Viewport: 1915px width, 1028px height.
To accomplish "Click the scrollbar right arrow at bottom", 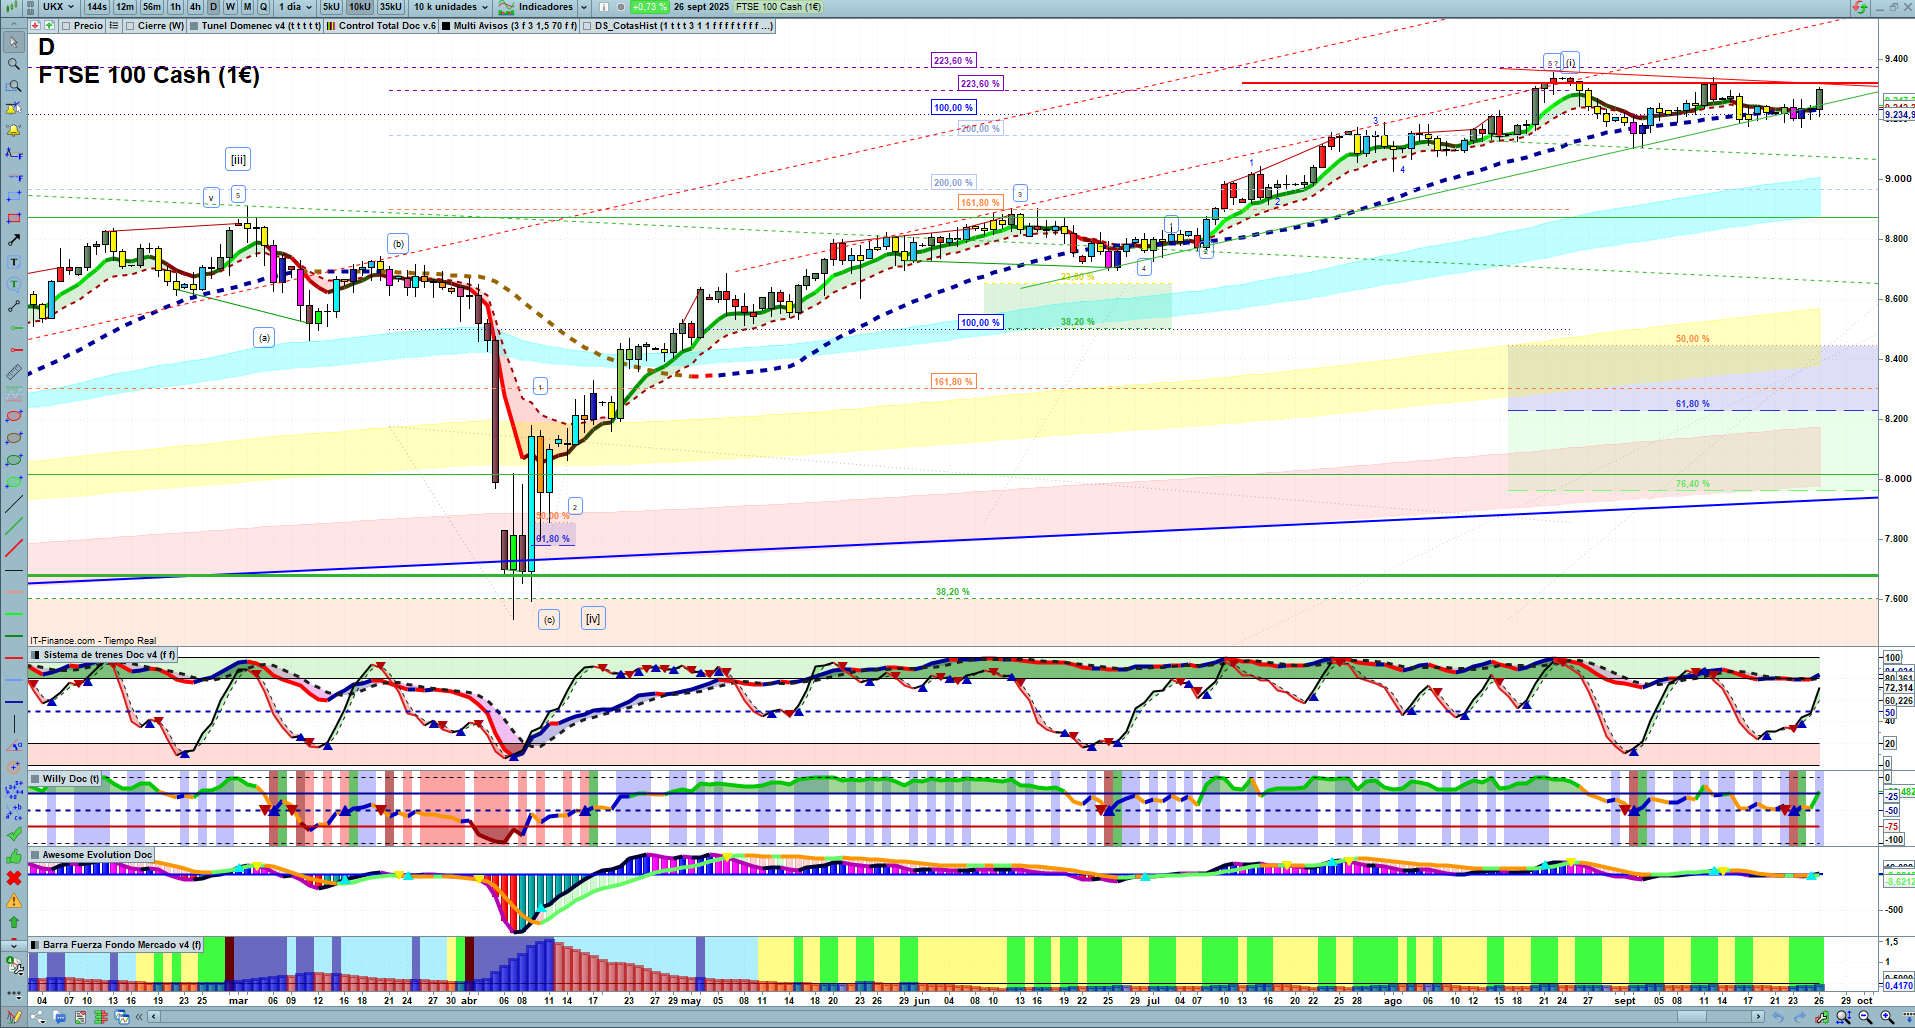I will coord(1759,1017).
